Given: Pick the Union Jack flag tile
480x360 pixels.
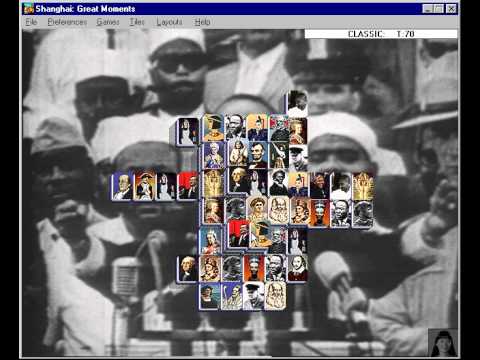Looking at the screenshot, I should tap(279, 128).
